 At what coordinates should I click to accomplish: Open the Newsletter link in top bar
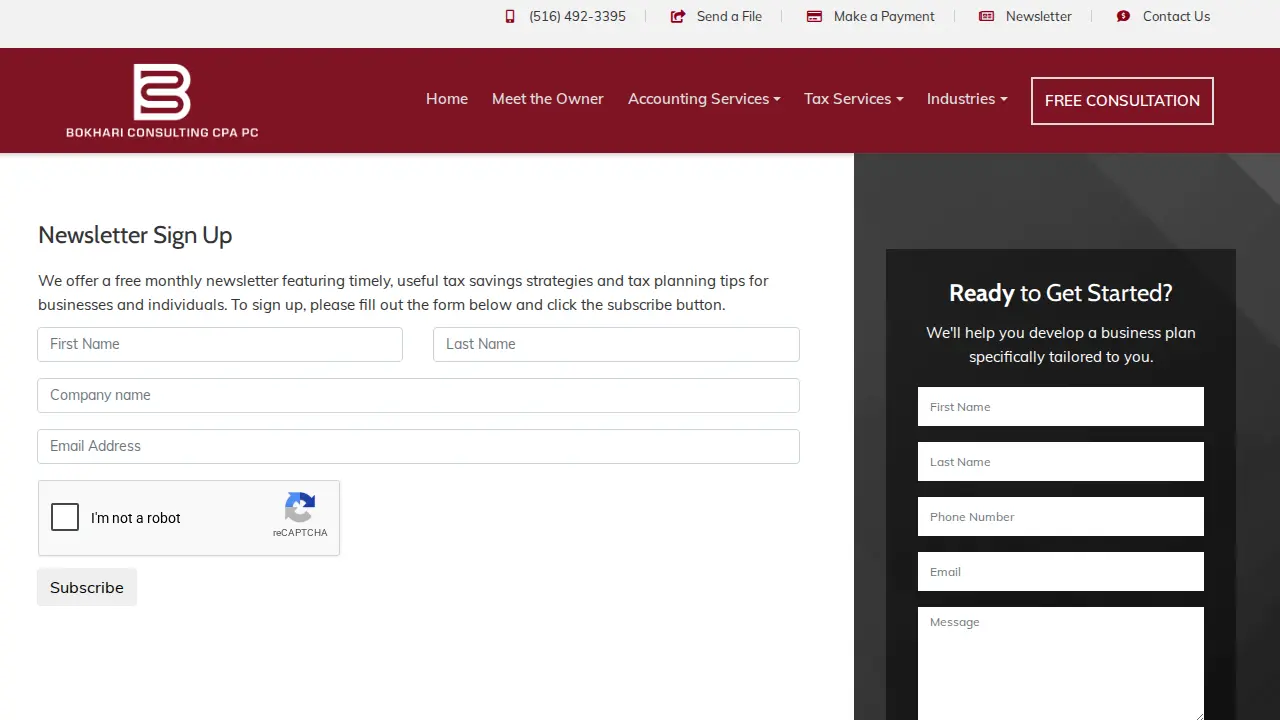click(x=1038, y=16)
